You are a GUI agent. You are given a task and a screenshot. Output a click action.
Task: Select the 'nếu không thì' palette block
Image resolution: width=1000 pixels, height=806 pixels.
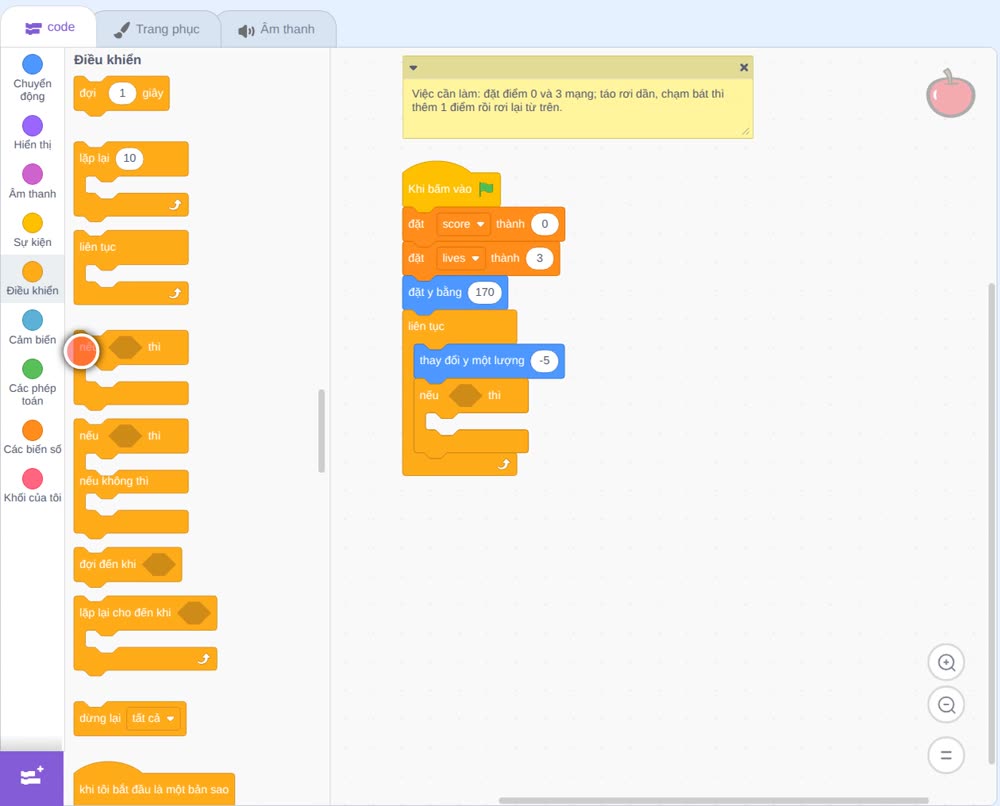131,478
